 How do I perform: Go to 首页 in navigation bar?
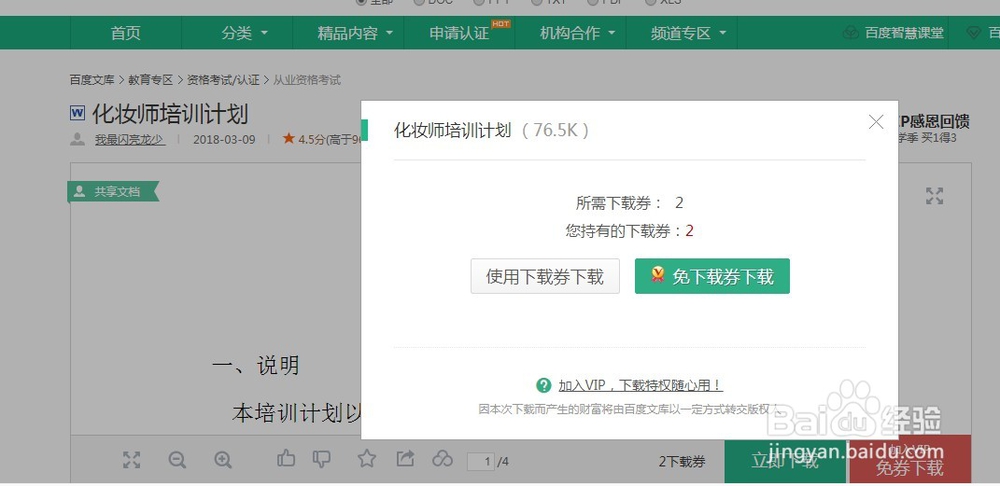point(126,33)
